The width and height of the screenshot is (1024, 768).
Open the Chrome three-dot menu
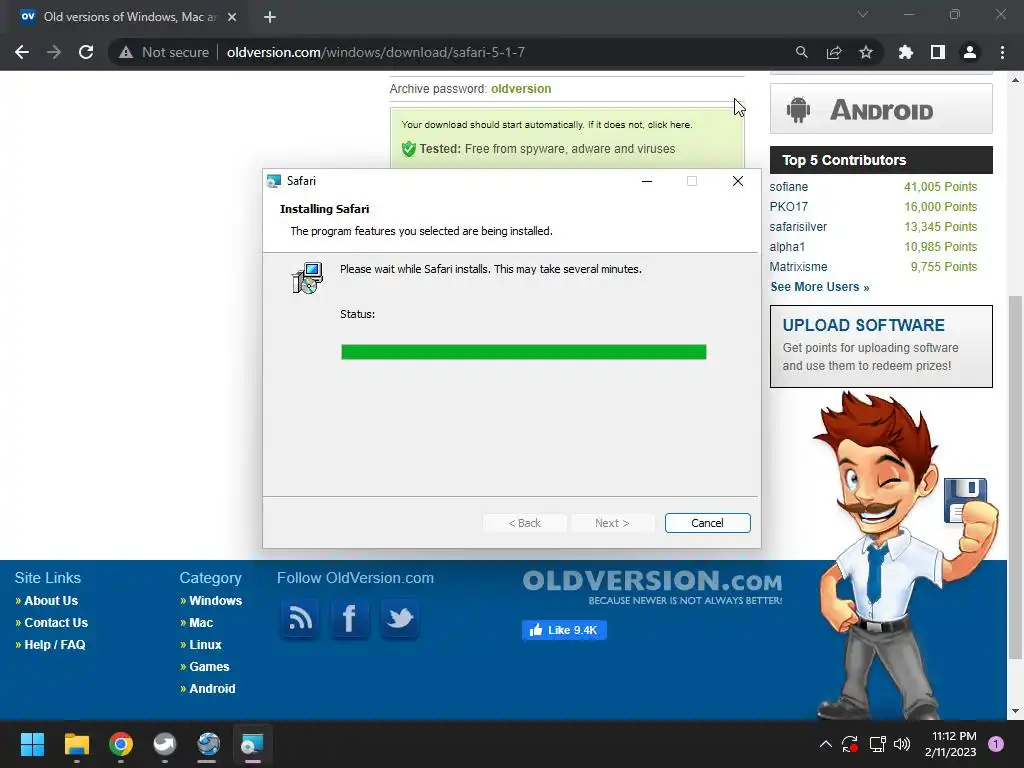[1002, 52]
